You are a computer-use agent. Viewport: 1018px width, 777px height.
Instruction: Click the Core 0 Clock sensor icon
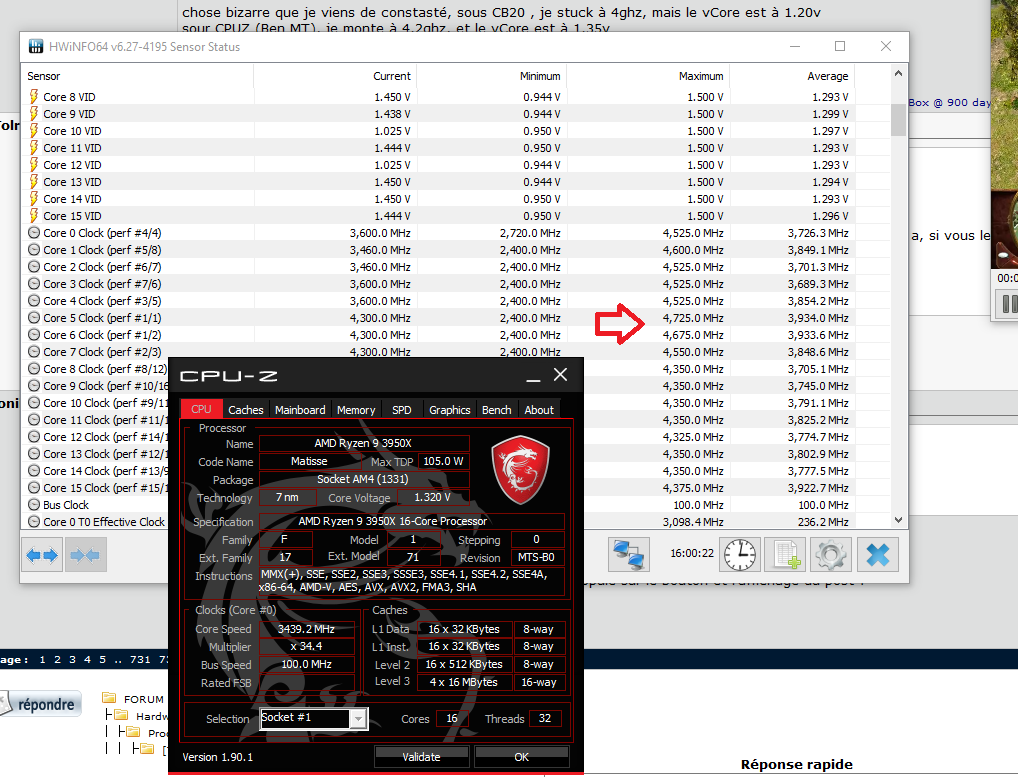[34, 232]
